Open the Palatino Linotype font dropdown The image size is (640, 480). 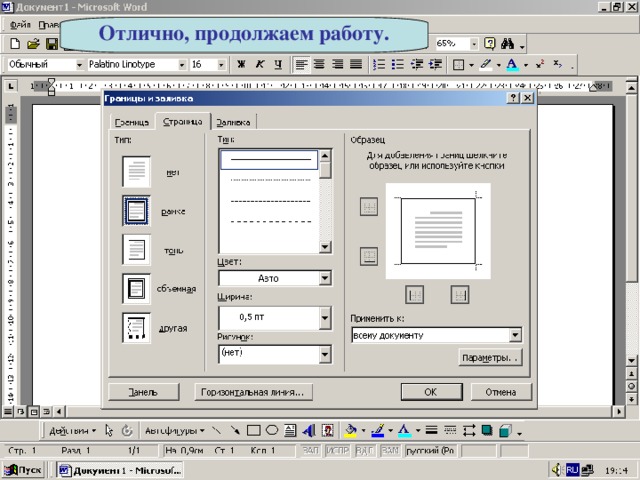tap(182, 65)
